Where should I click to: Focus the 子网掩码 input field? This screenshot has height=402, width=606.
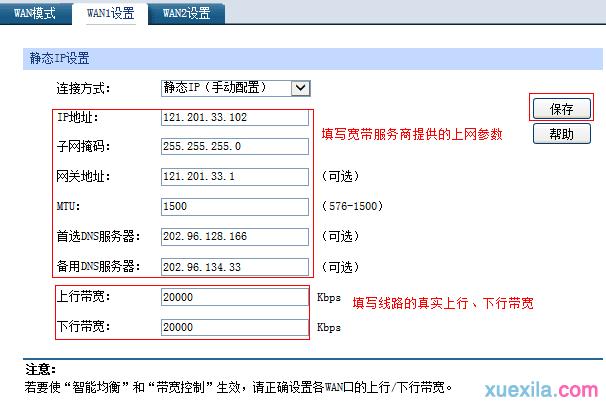pyautogui.click(x=235, y=146)
